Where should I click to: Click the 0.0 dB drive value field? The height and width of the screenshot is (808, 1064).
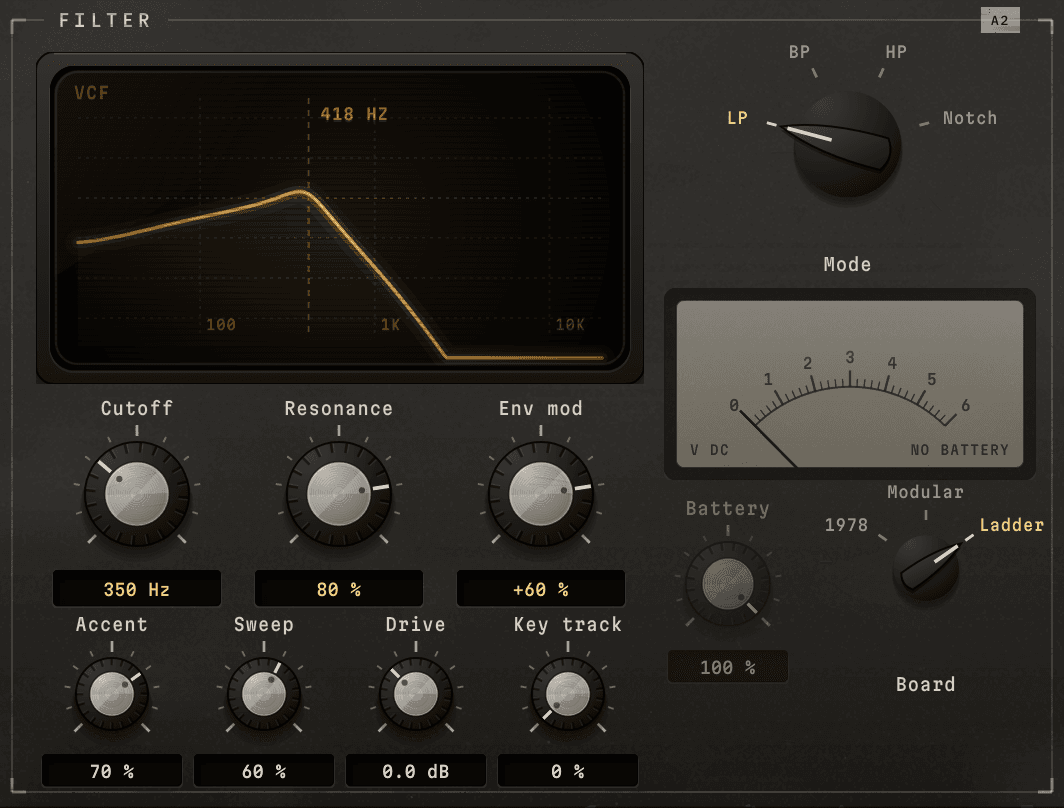(x=416, y=771)
